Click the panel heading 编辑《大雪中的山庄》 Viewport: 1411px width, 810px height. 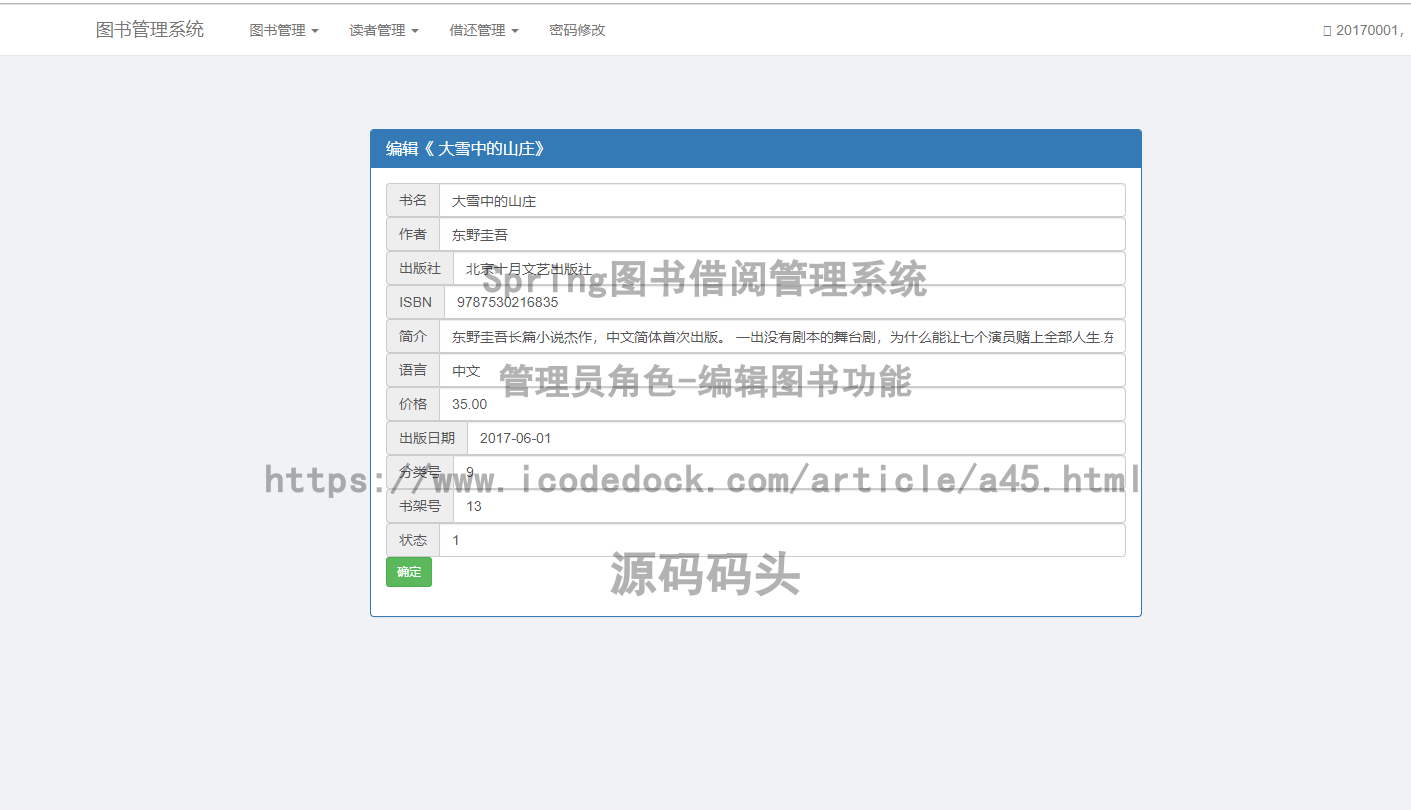tap(755, 149)
